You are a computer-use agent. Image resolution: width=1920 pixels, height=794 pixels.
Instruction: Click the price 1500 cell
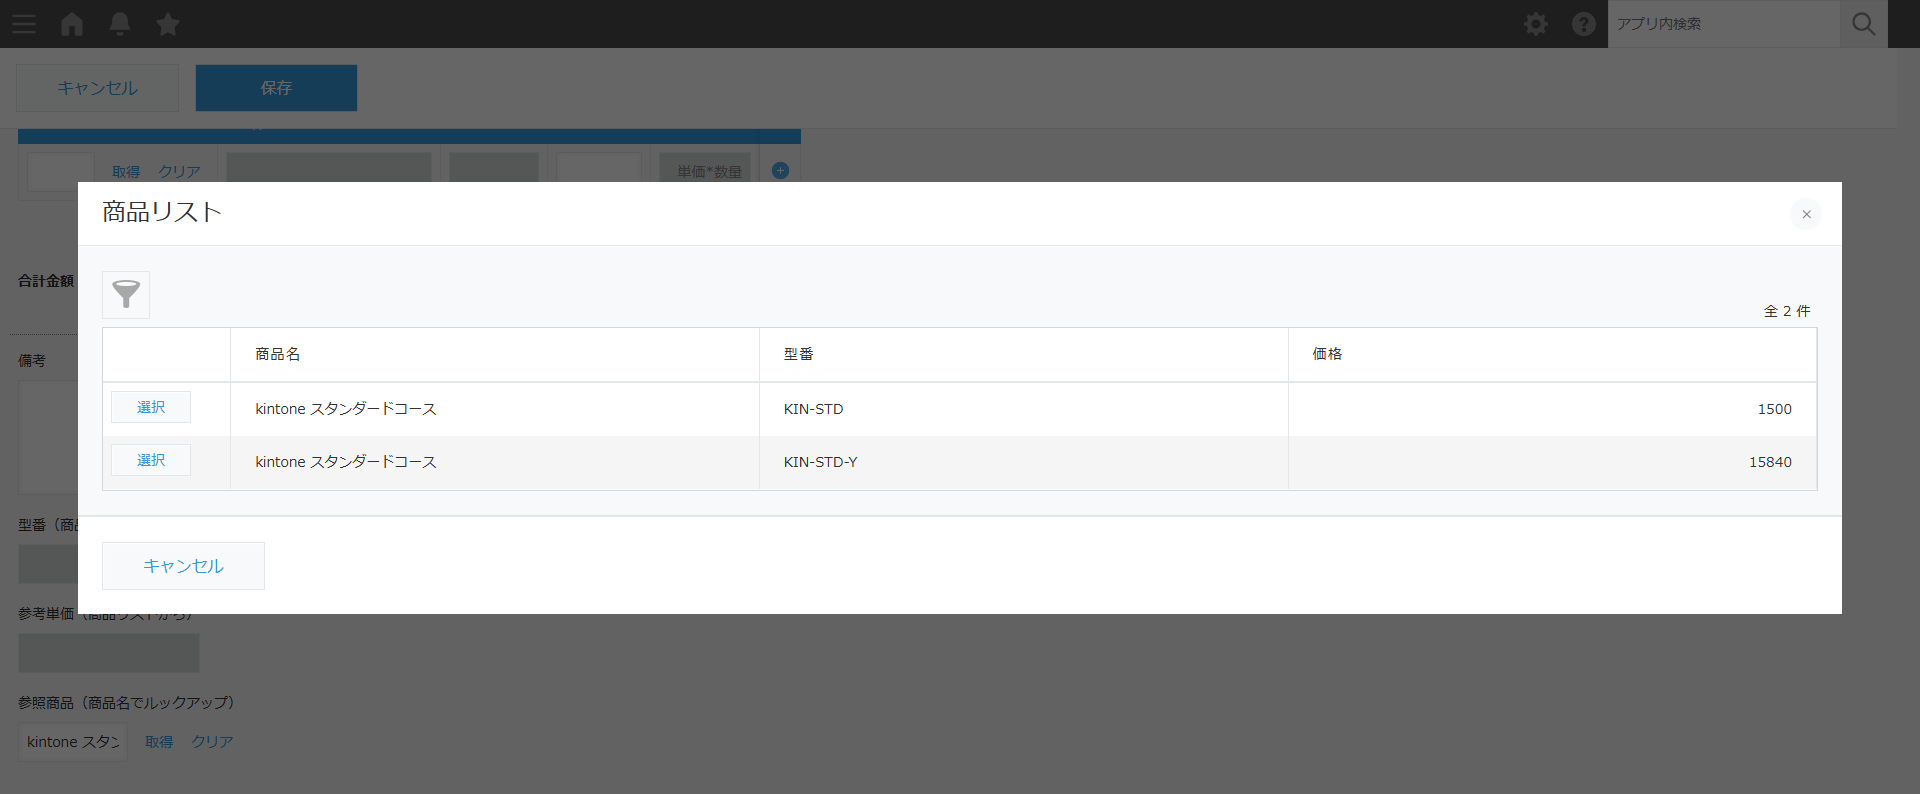point(1552,409)
